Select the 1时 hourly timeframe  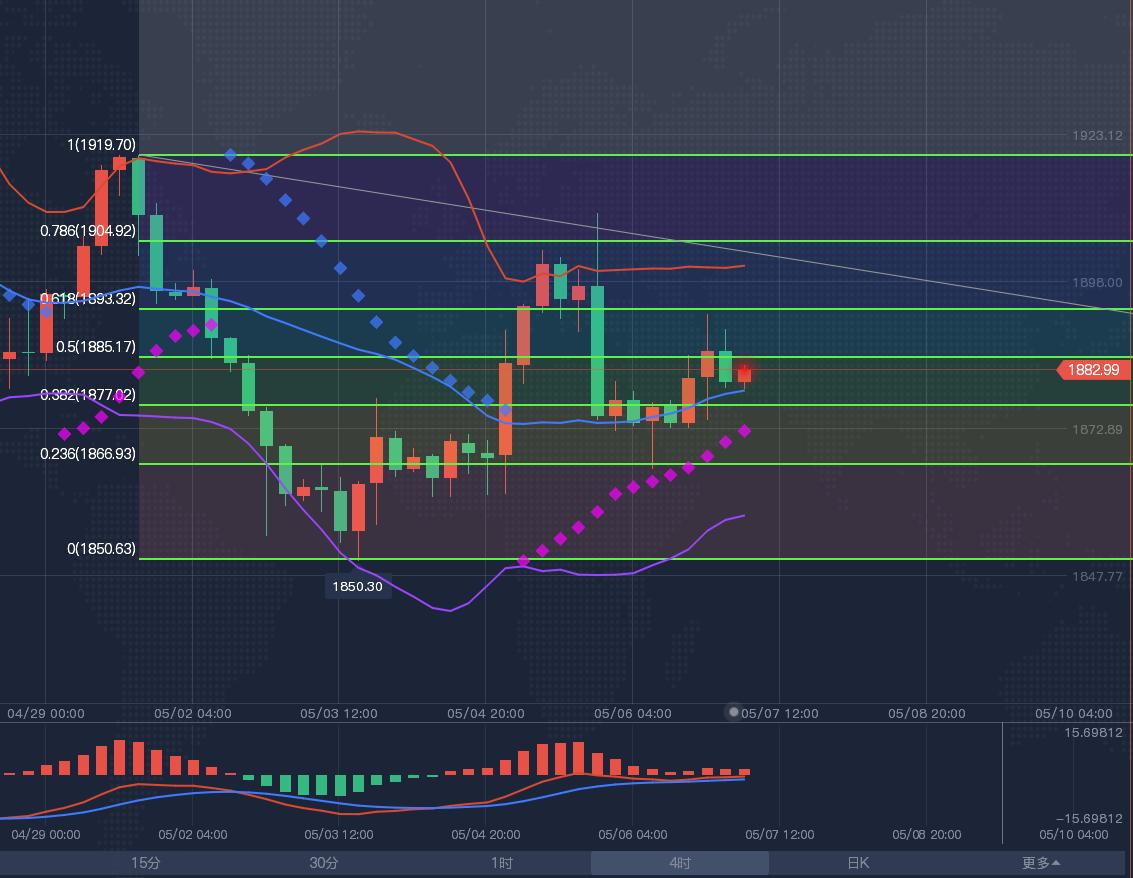(x=500, y=862)
